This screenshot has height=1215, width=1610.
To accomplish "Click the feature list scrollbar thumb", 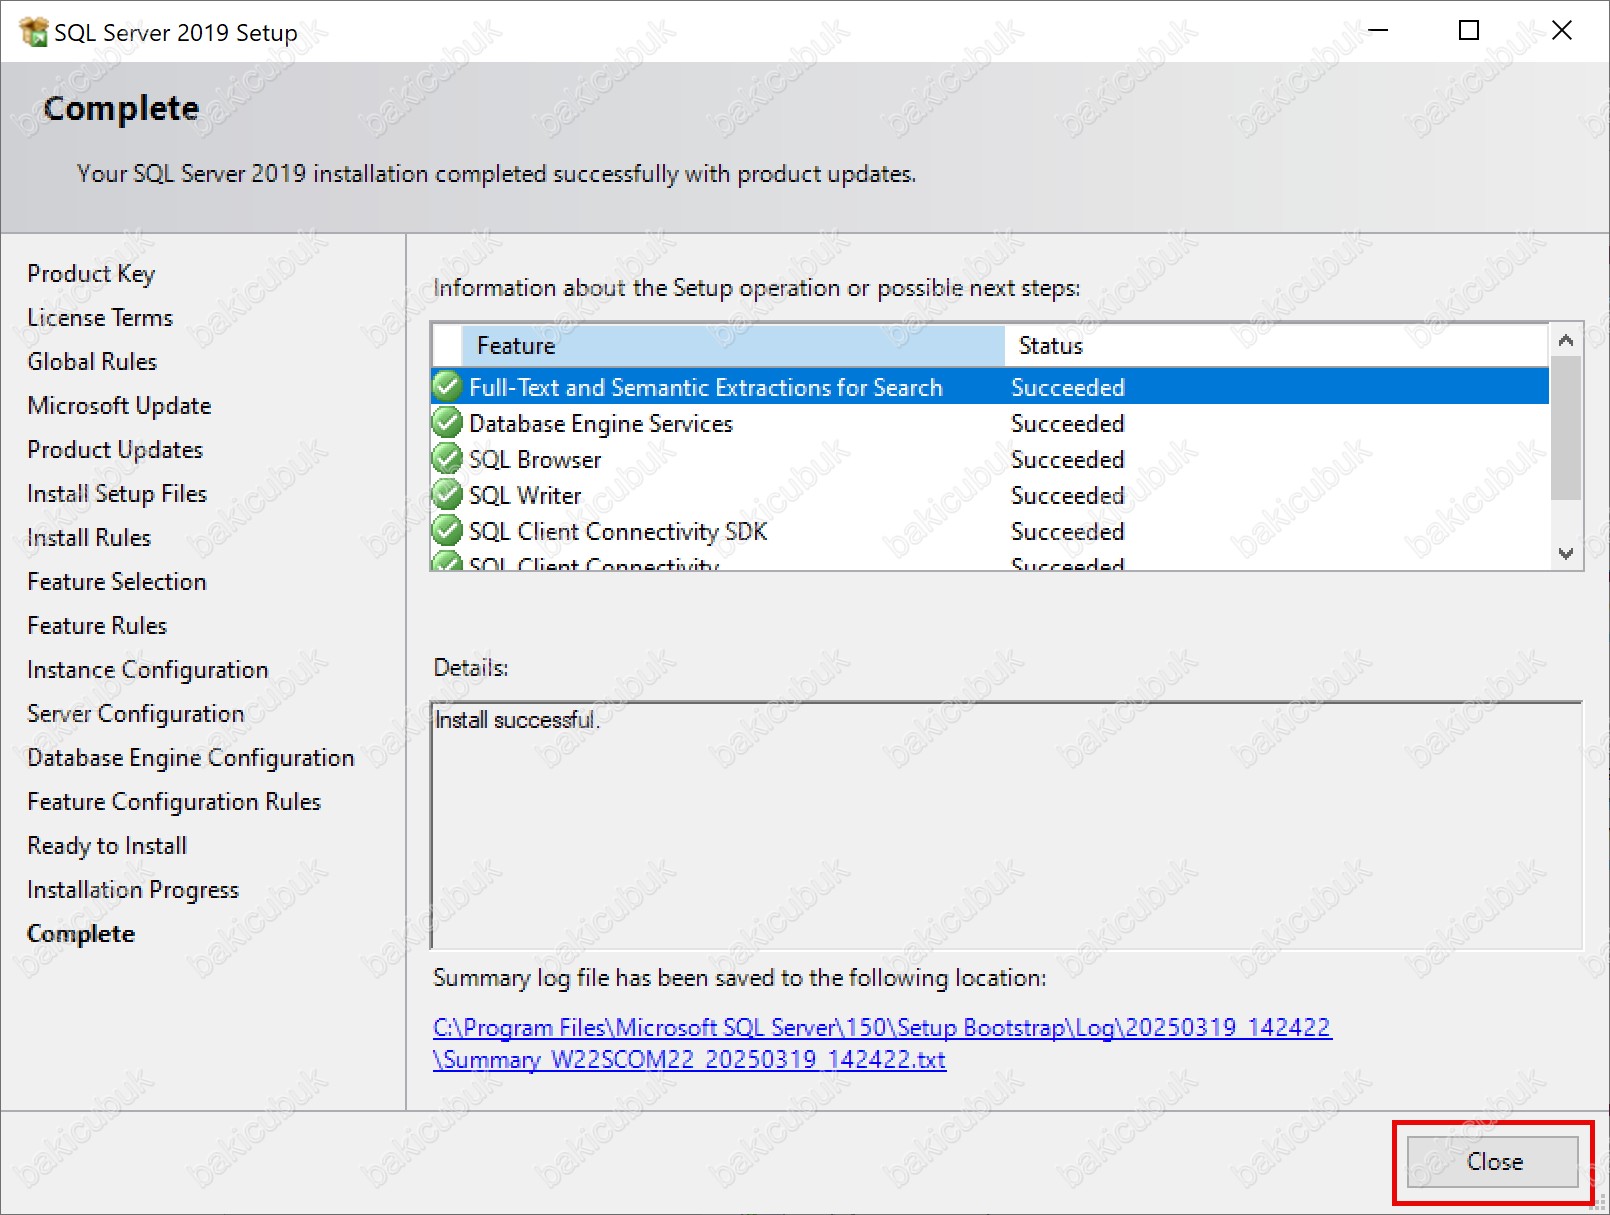I will tap(1566, 428).
